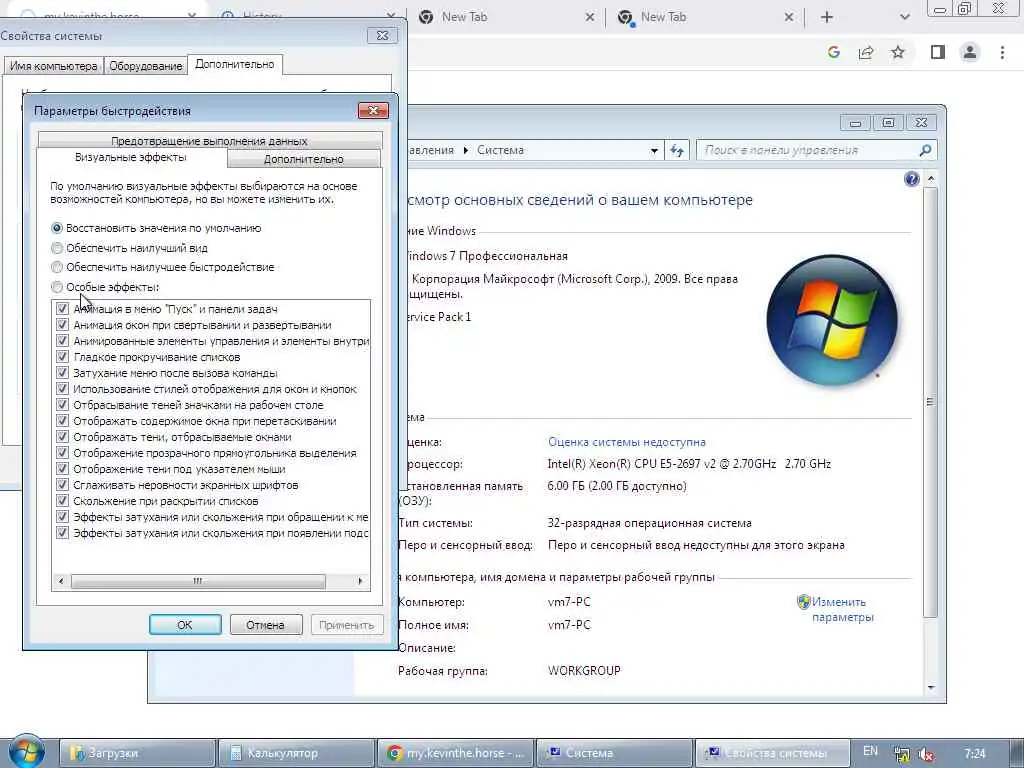The image size is (1024, 768).
Task: Open a new Chrome tab with plus
Action: click(827, 17)
